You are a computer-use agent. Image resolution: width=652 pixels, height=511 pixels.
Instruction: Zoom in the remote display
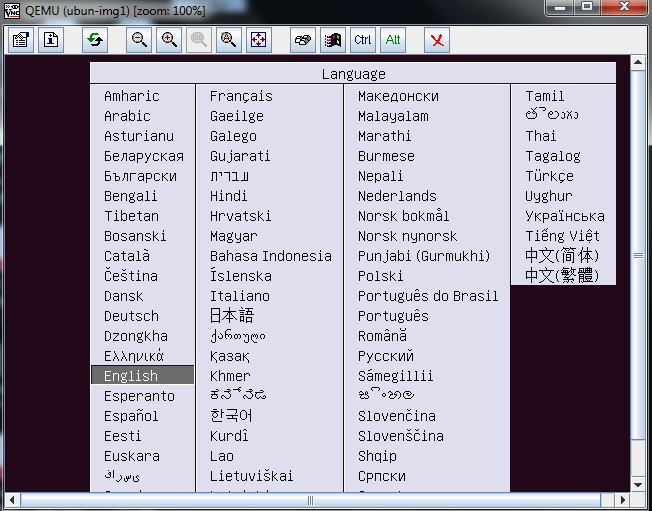coord(169,40)
